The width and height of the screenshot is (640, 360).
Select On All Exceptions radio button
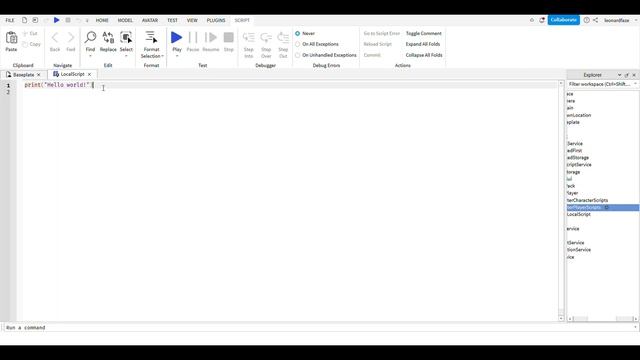(x=298, y=44)
